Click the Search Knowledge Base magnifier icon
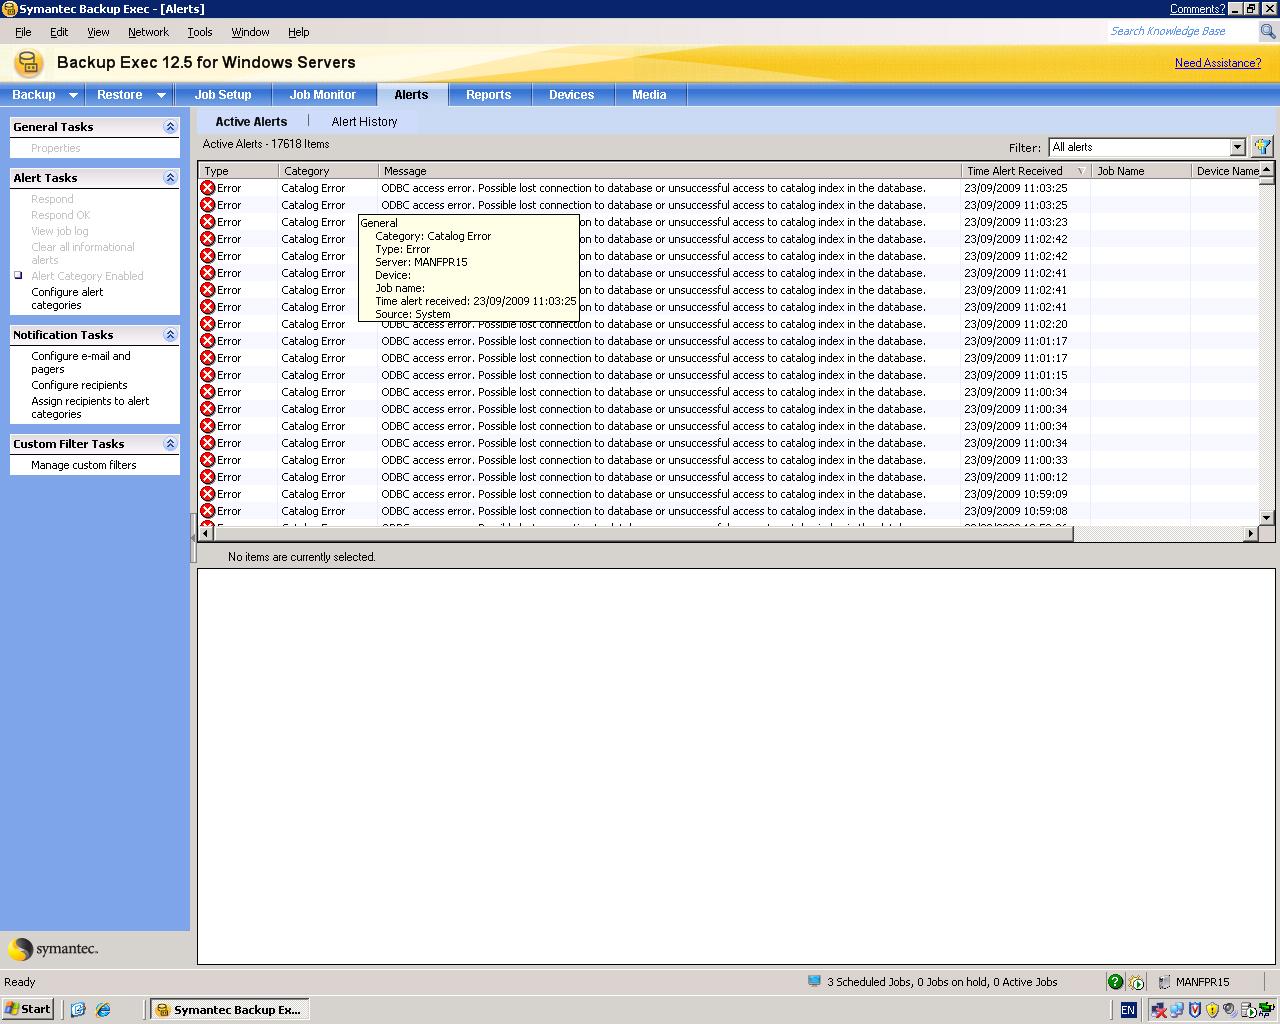This screenshot has height=1024, width=1280. click(x=1268, y=32)
